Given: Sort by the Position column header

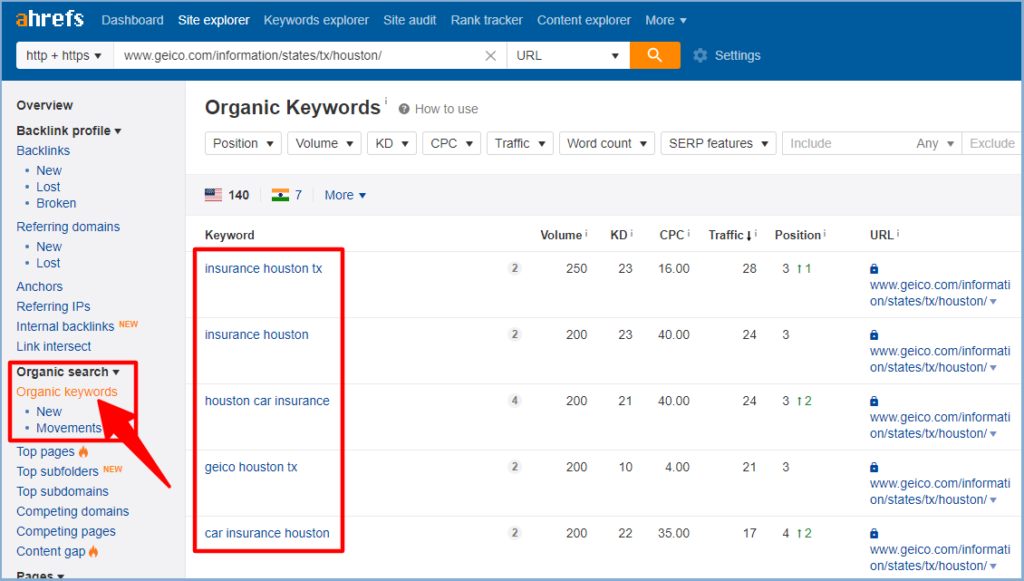Looking at the screenshot, I should tap(797, 235).
